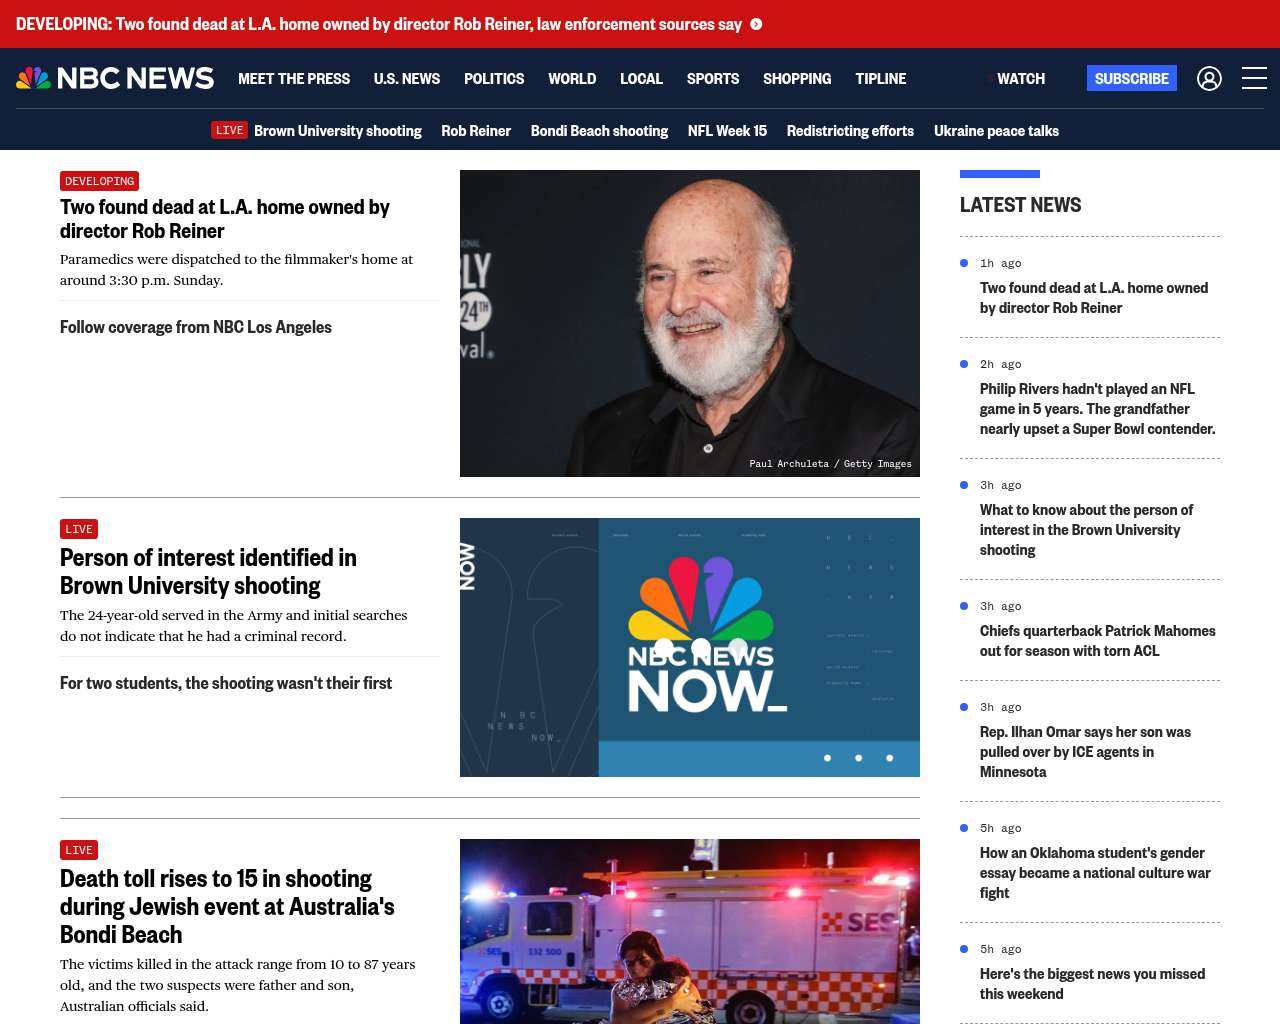This screenshot has height=1024, width=1280.
Task: Select the NFL Week 15 topic
Action: pyautogui.click(x=727, y=130)
